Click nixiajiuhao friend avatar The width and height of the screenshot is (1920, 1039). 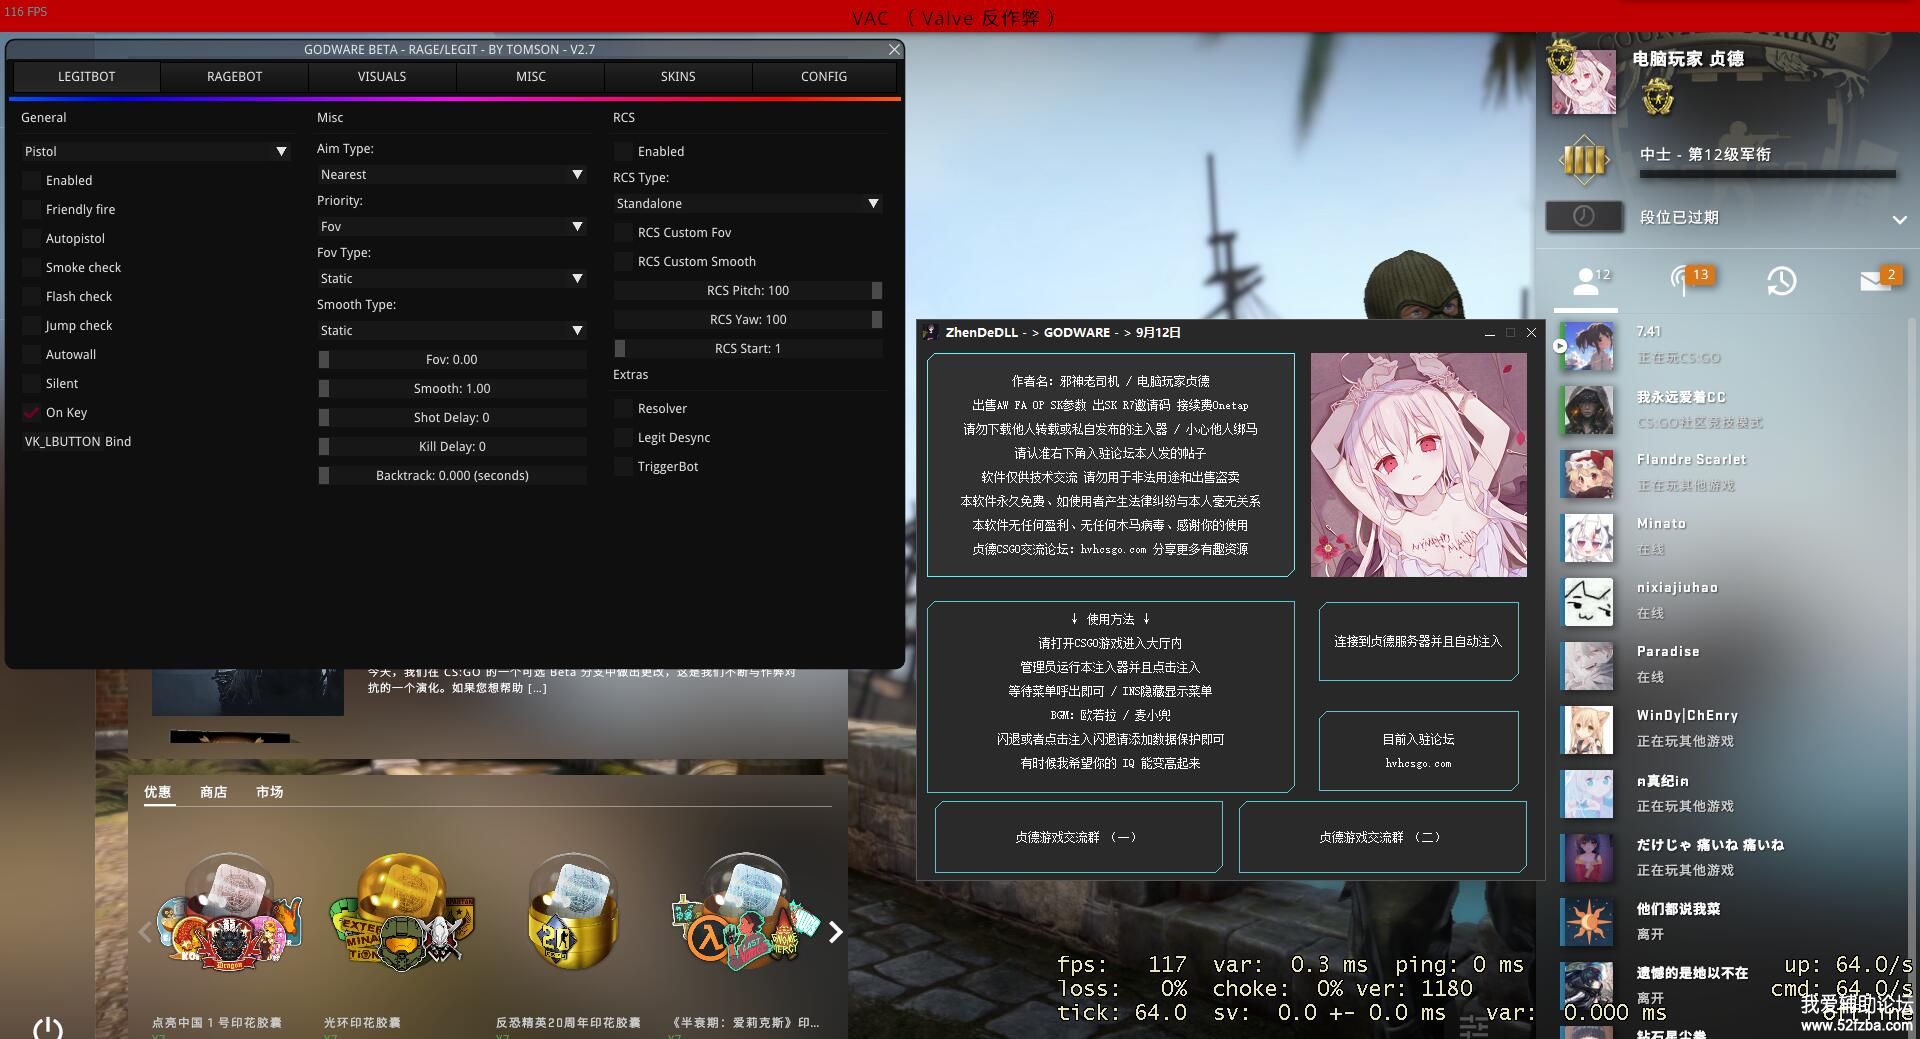(x=1587, y=602)
